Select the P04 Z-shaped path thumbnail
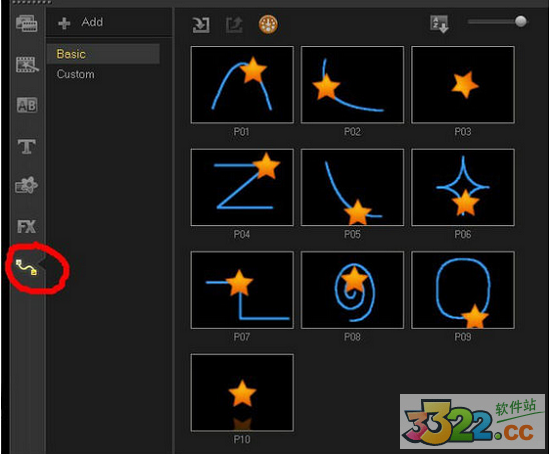The height and width of the screenshot is (454, 550). point(242,187)
